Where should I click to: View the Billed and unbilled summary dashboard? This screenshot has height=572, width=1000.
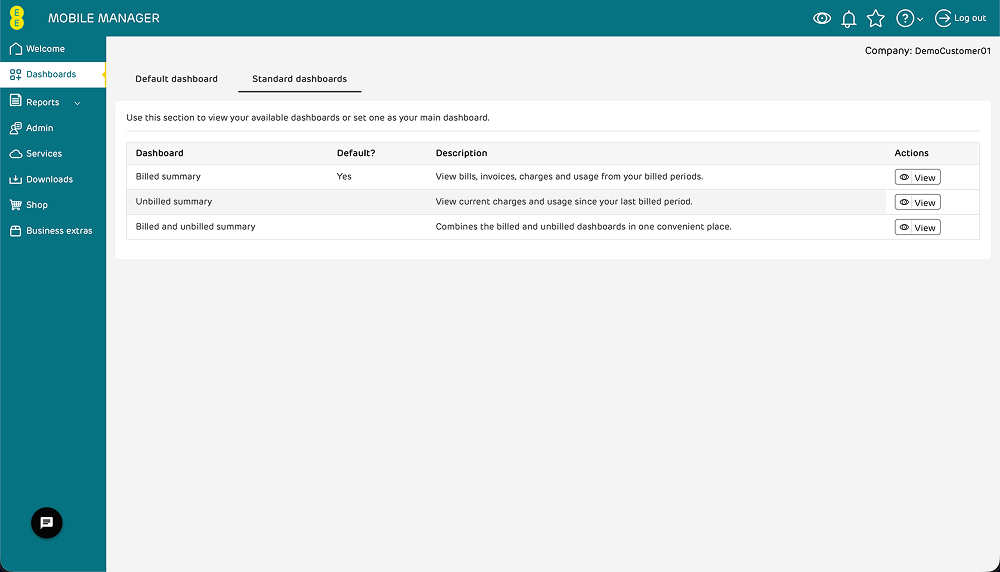[x=917, y=228]
